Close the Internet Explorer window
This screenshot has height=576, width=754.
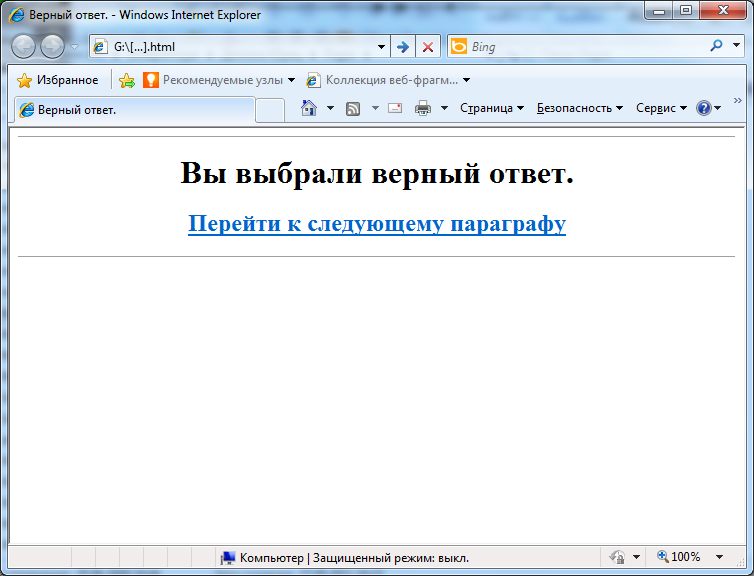[x=723, y=11]
